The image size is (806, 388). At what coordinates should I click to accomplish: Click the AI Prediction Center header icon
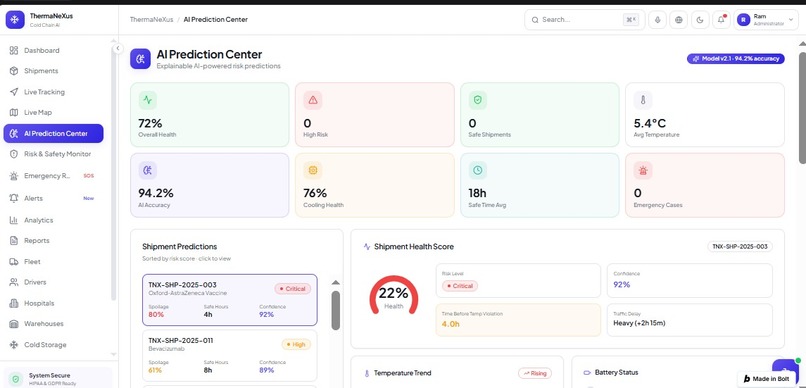pos(140,59)
